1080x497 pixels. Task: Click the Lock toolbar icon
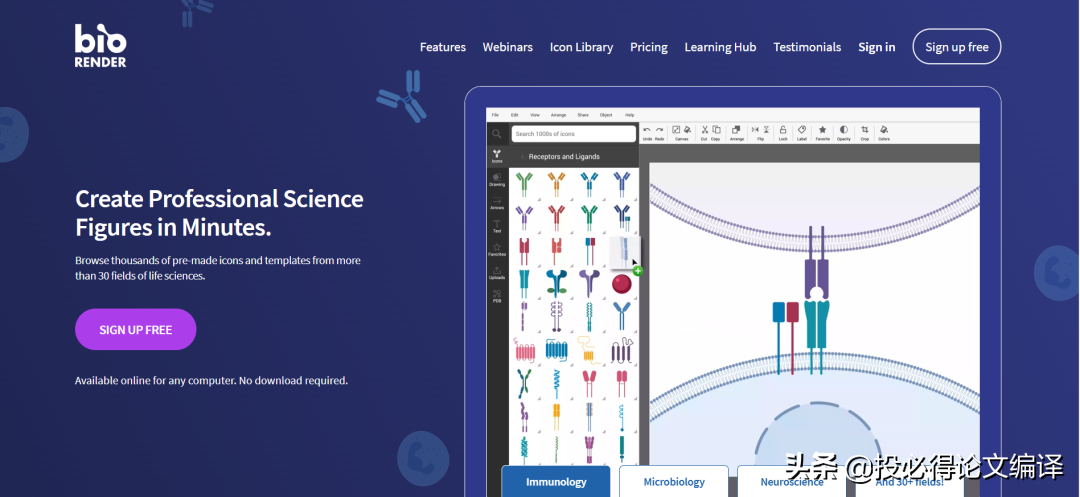point(783,129)
